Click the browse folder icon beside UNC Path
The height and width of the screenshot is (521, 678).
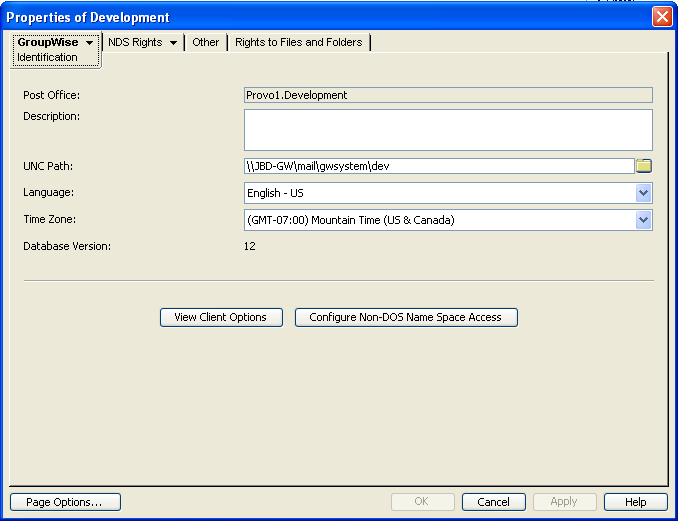pyautogui.click(x=644, y=166)
